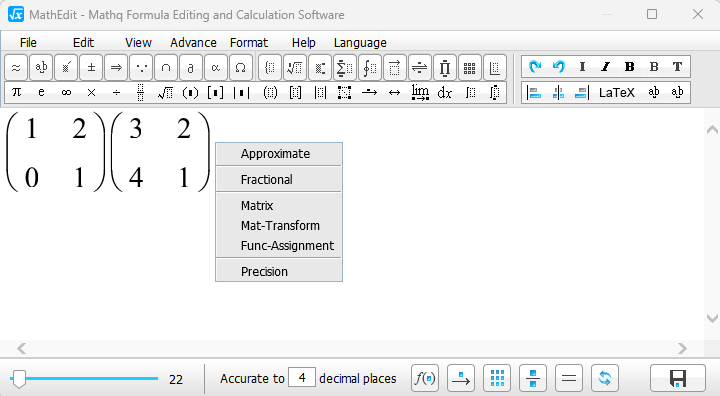Align formula to the right
This screenshot has height=396, width=720.
pyautogui.click(x=582, y=92)
